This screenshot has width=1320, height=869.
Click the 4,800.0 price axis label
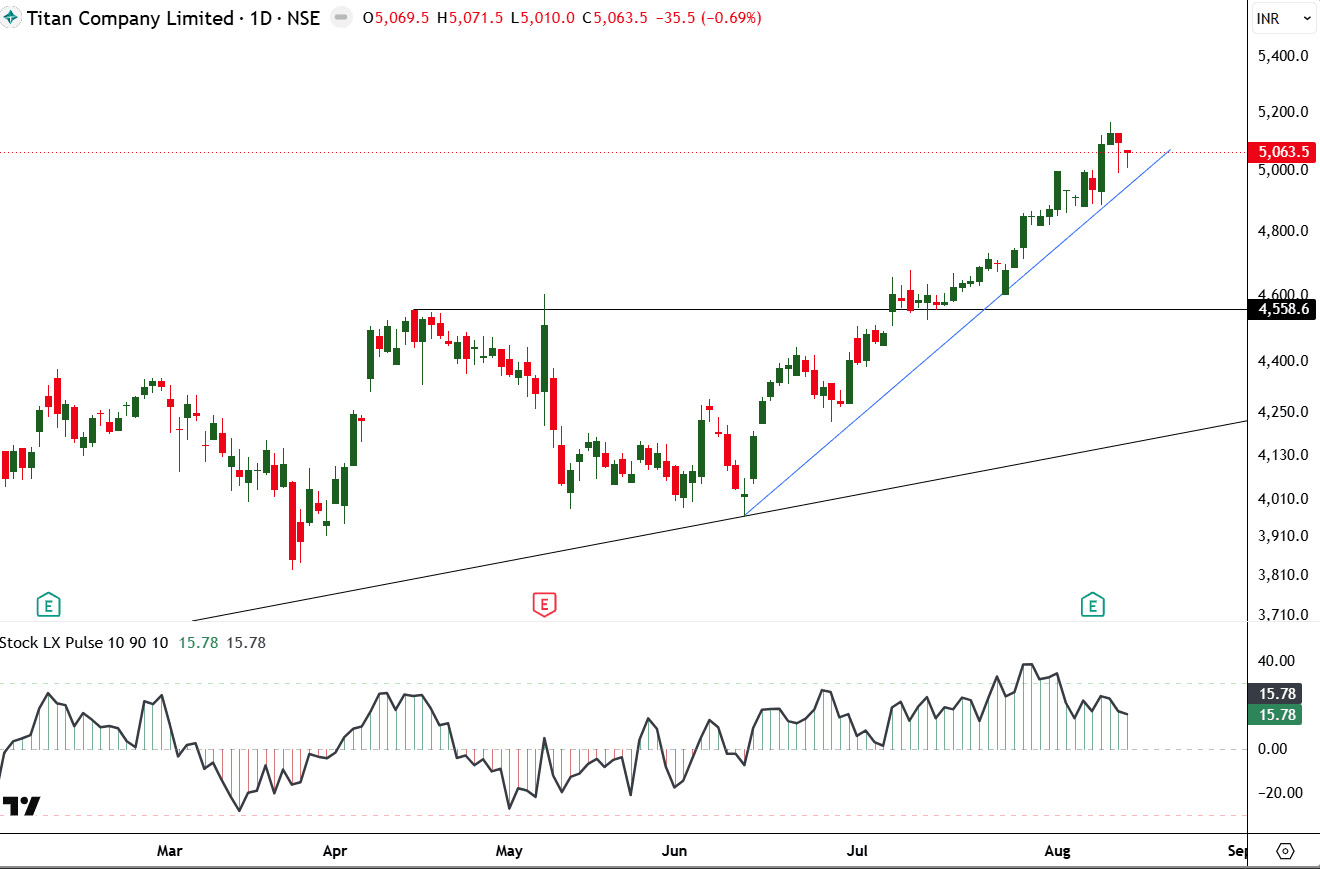click(1283, 231)
